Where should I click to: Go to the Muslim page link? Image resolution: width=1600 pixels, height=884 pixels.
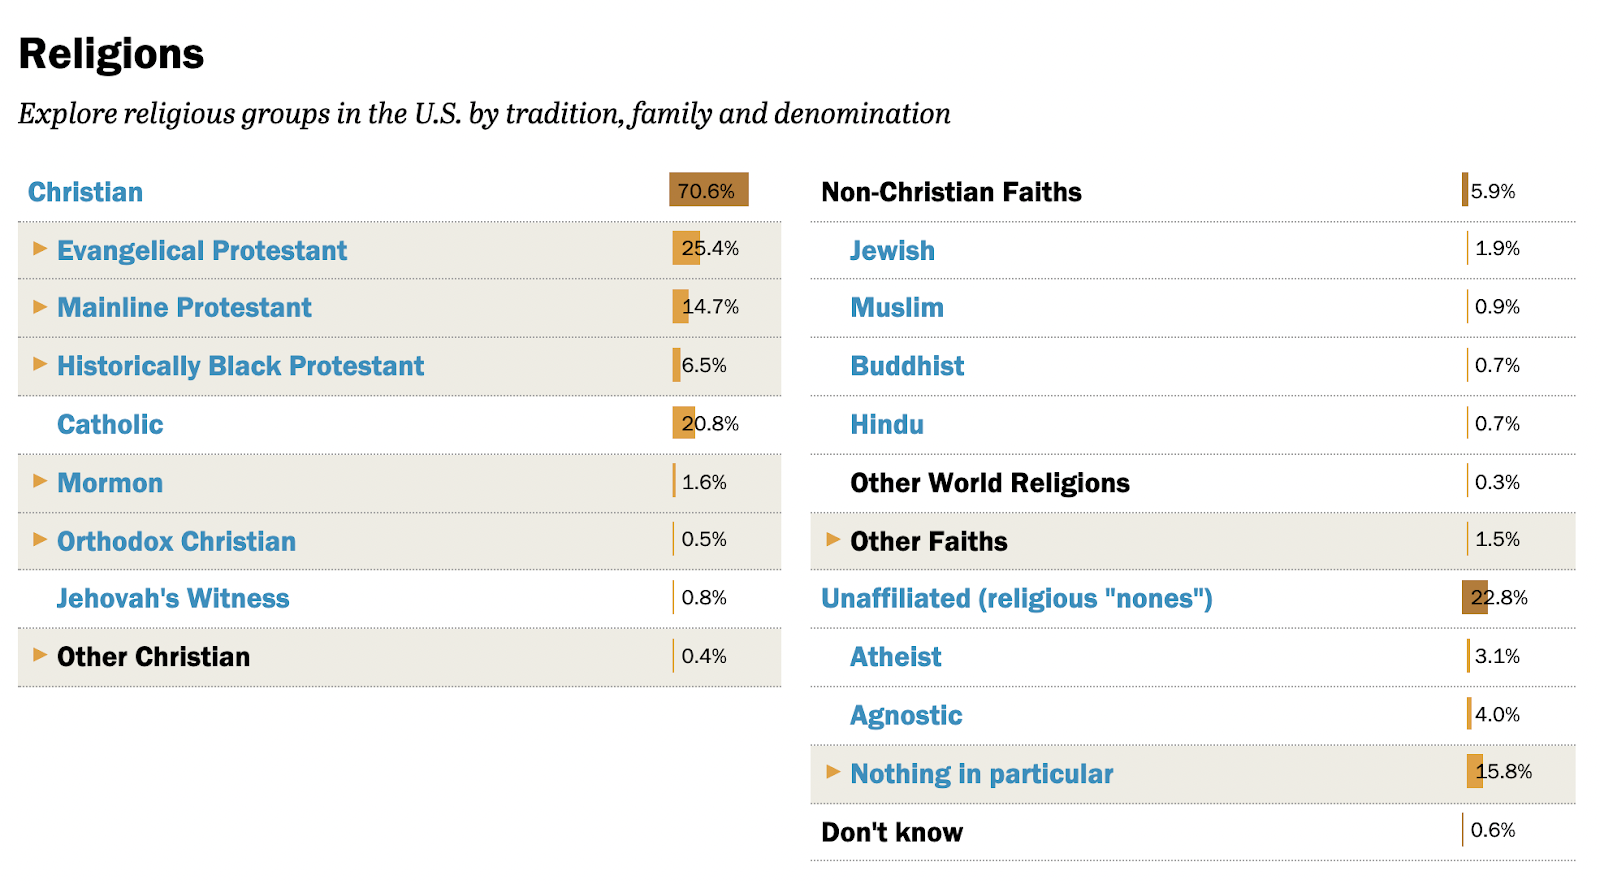(897, 308)
